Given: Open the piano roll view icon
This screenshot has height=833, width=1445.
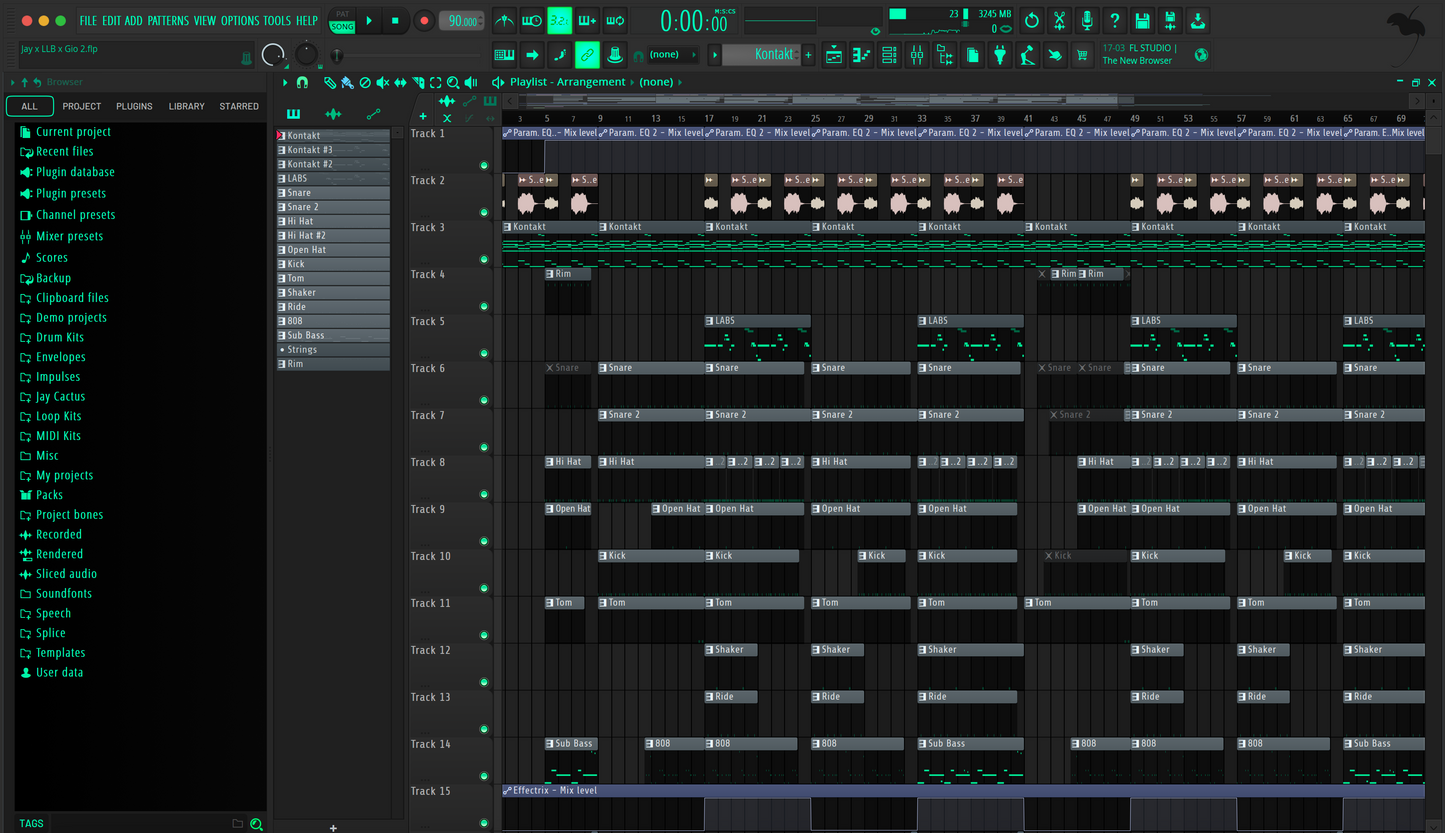Looking at the screenshot, I should click(860, 56).
